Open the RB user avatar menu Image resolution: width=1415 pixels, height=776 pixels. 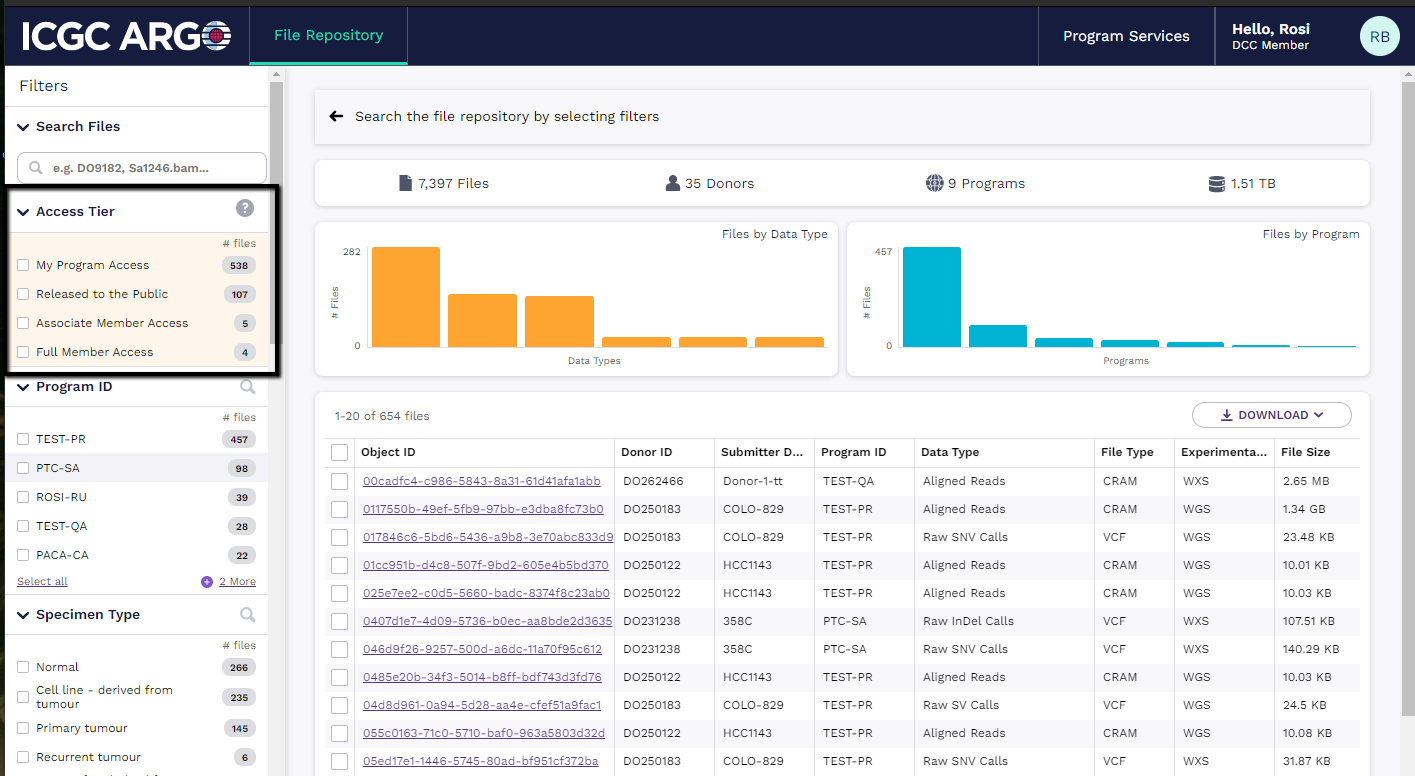click(1379, 36)
